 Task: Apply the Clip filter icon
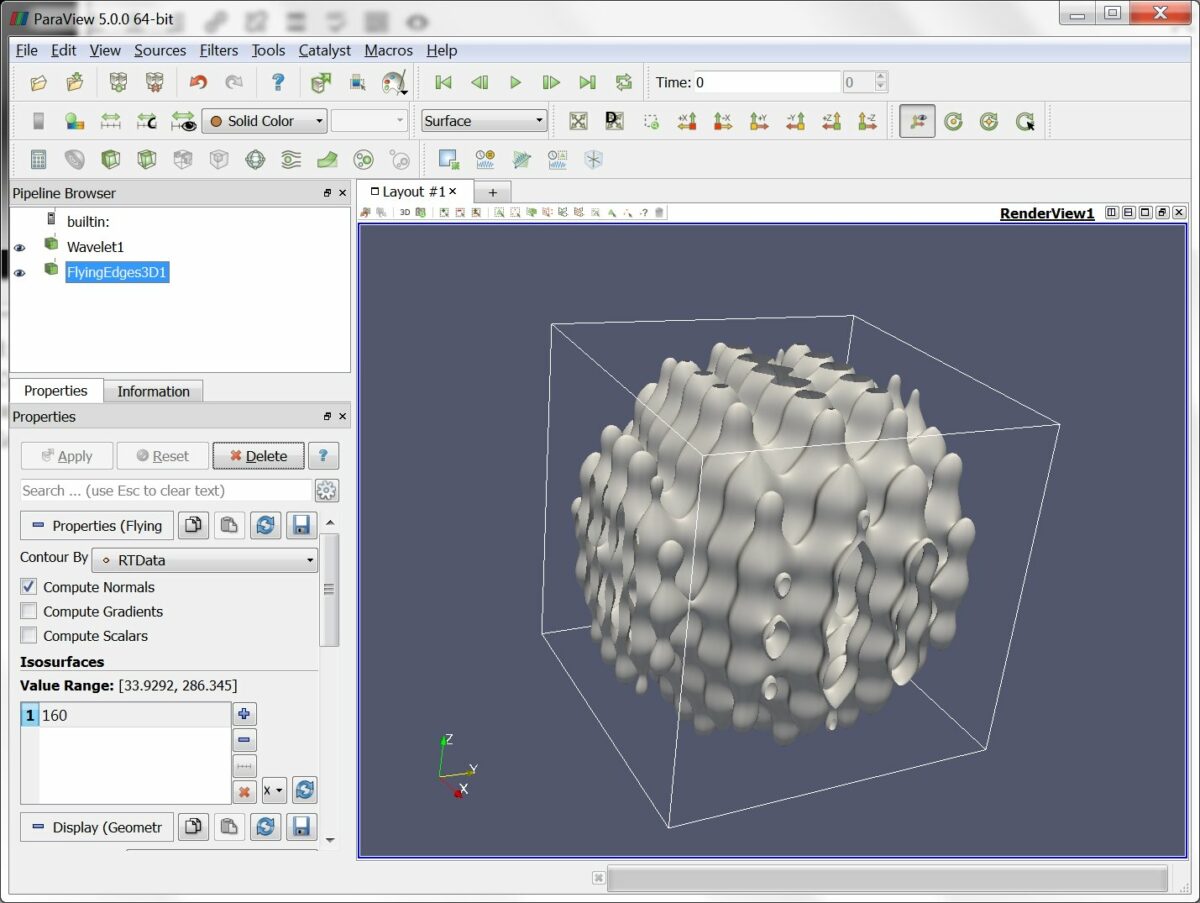tap(110, 159)
